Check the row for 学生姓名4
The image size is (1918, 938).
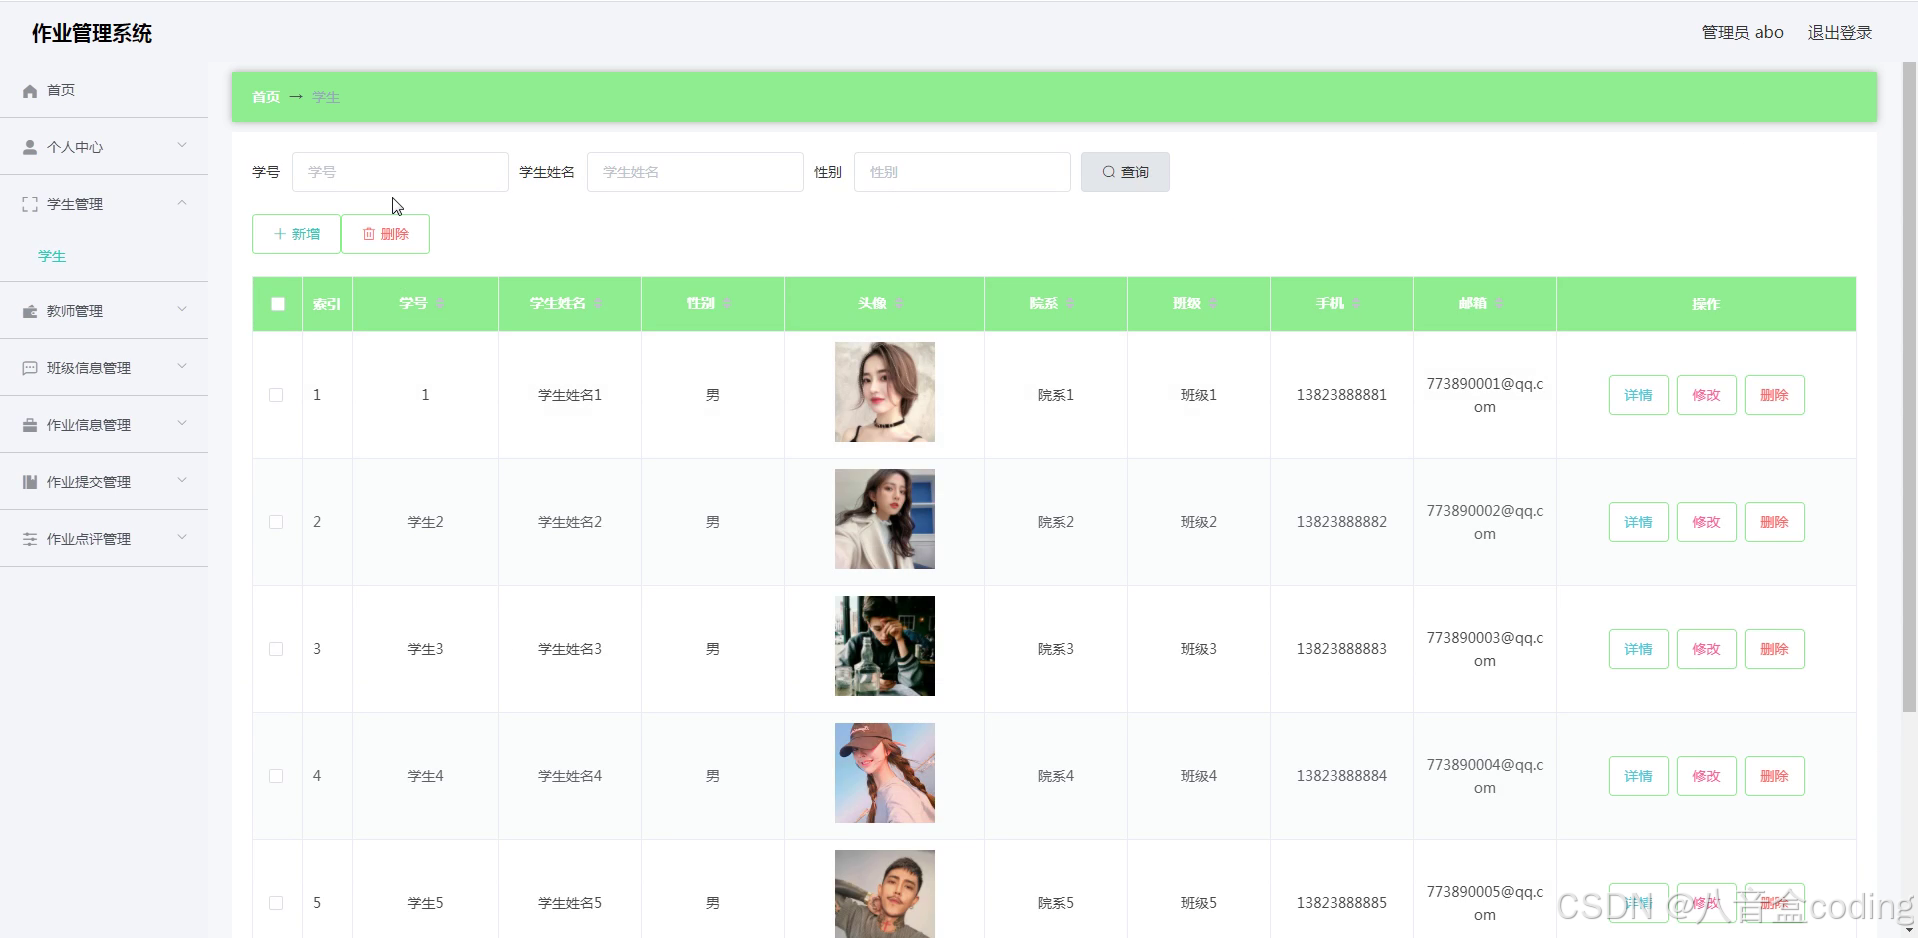click(x=276, y=776)
